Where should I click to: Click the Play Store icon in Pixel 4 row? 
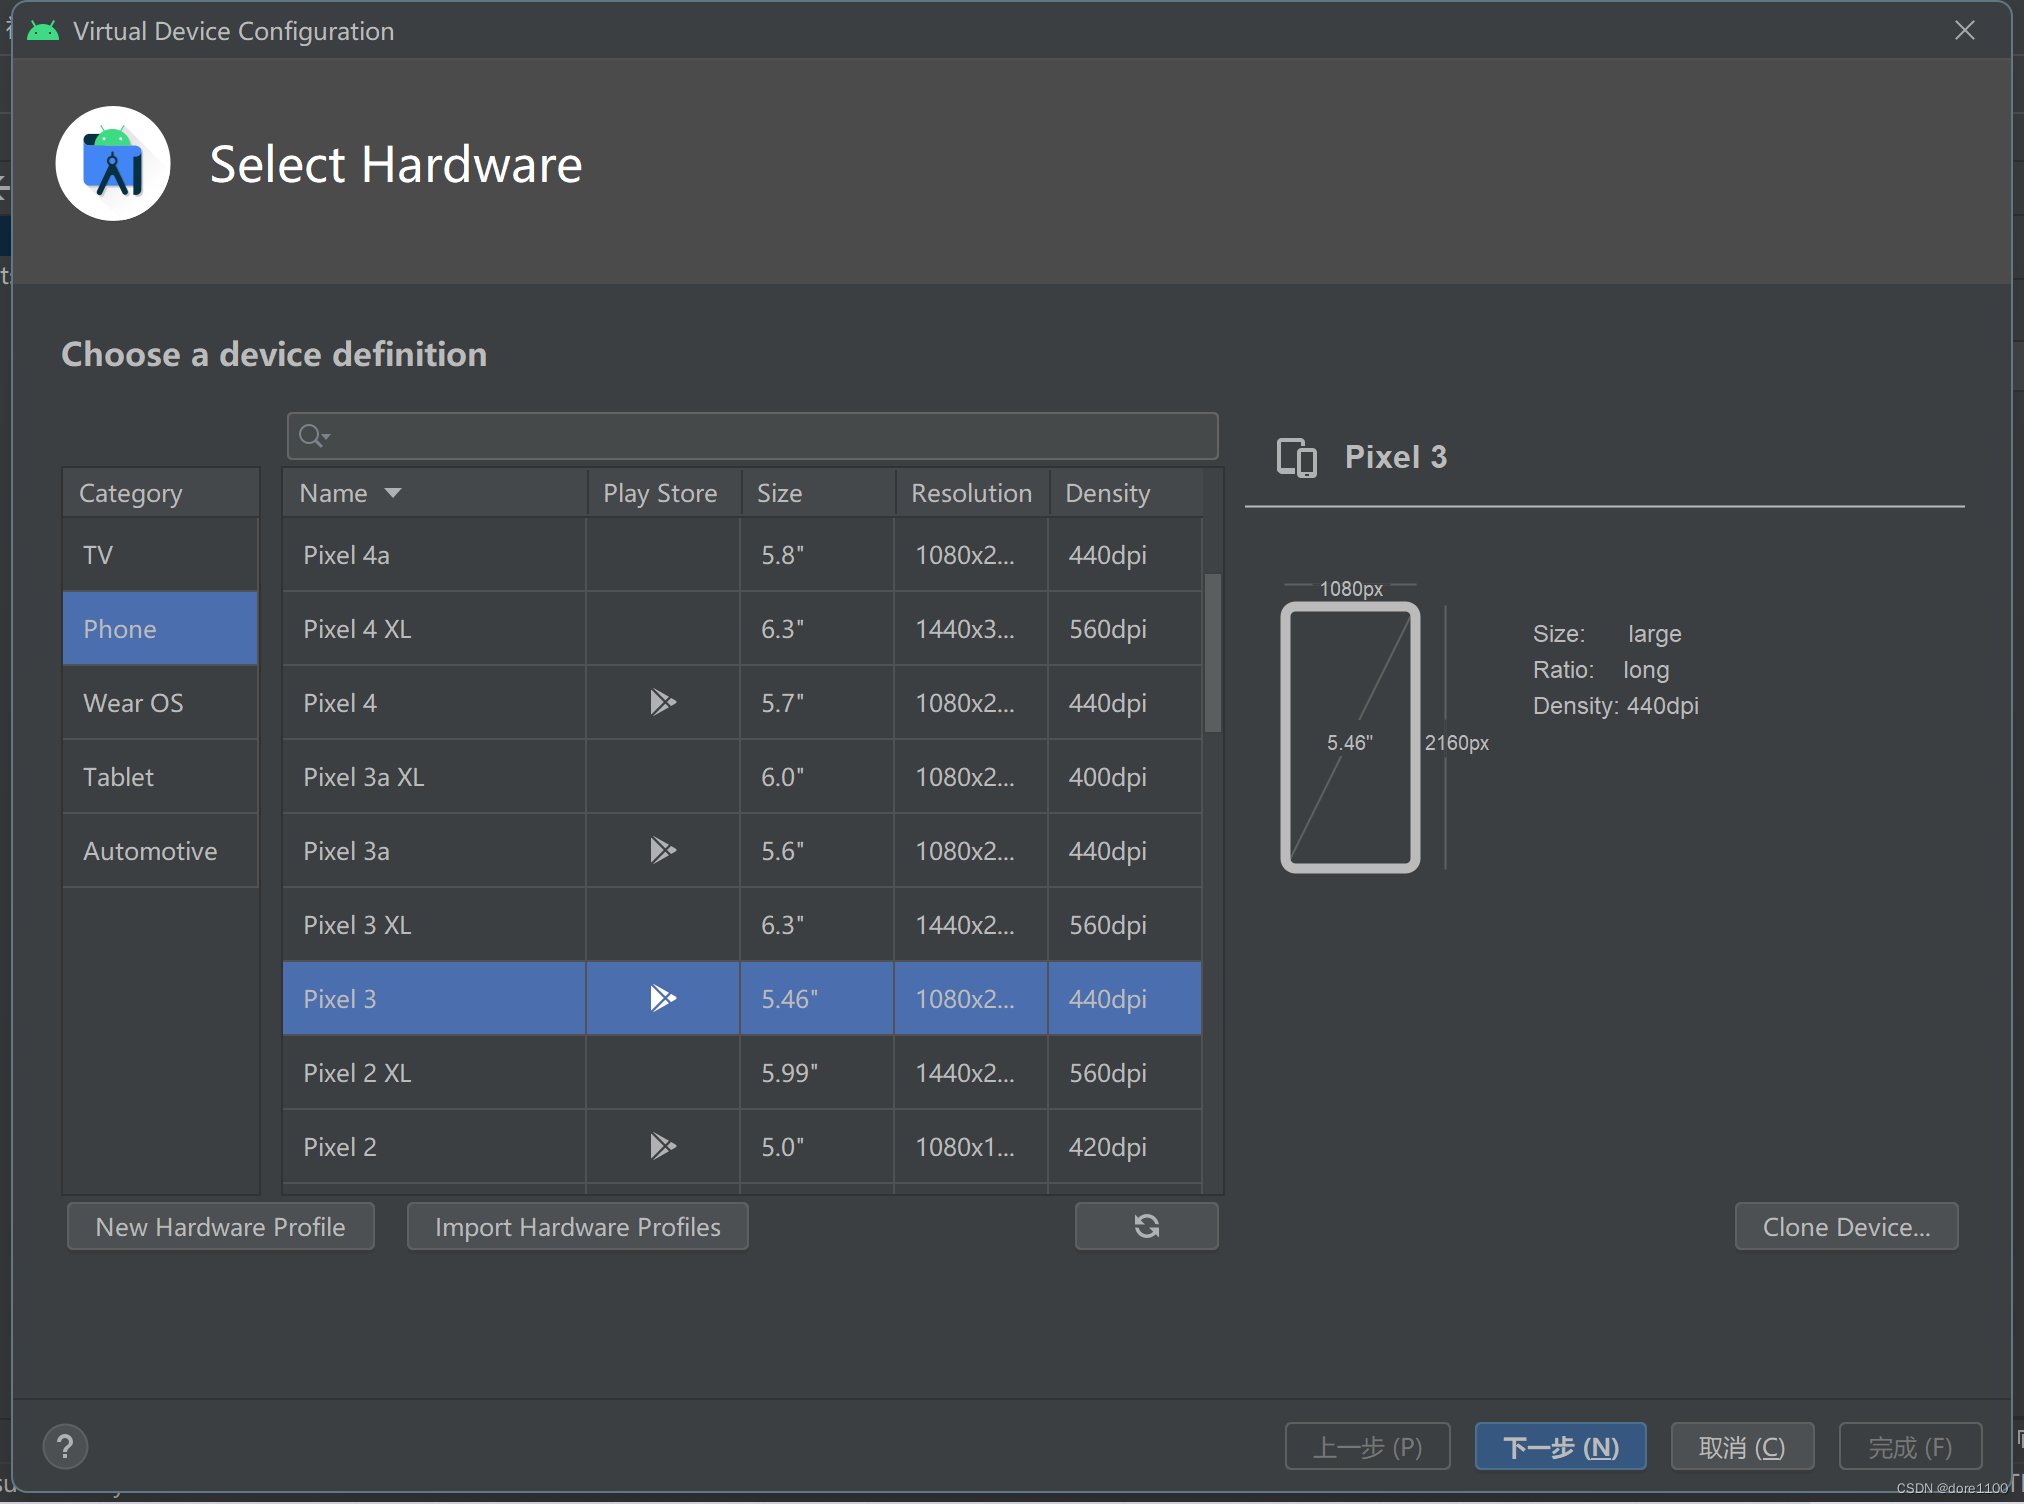tap(662, 703)
